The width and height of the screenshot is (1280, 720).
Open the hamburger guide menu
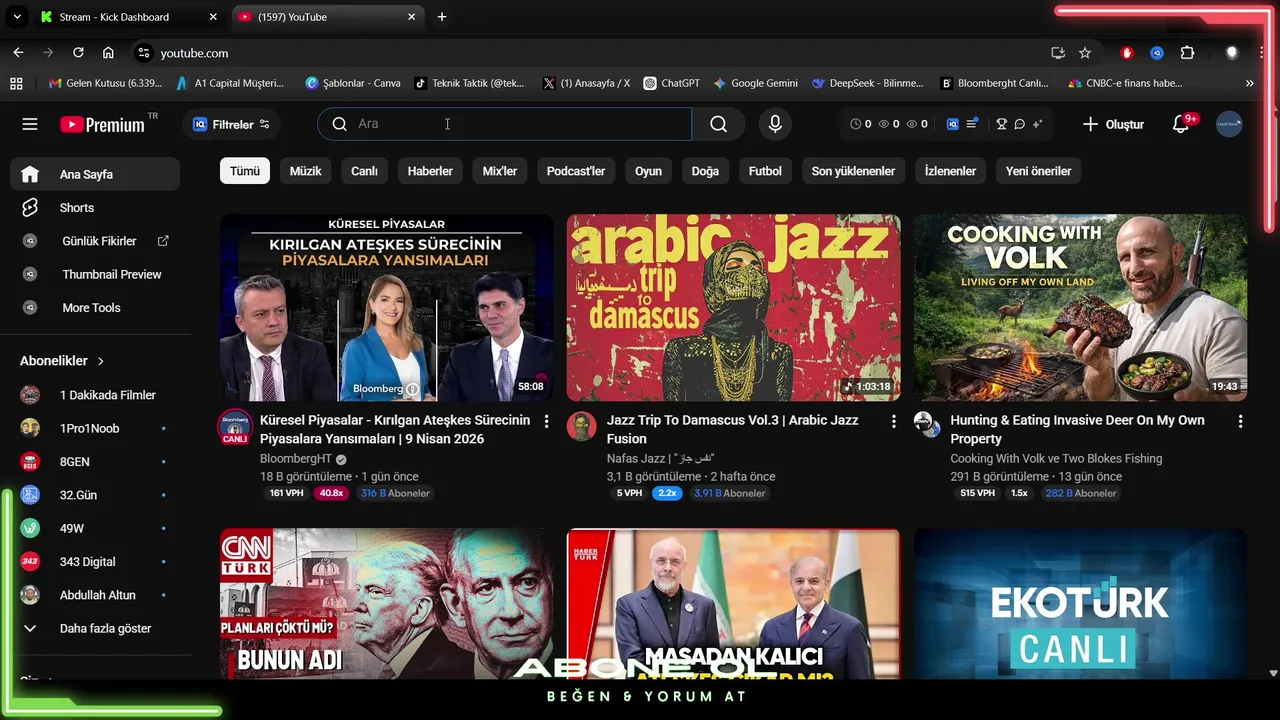coord(30,124)
